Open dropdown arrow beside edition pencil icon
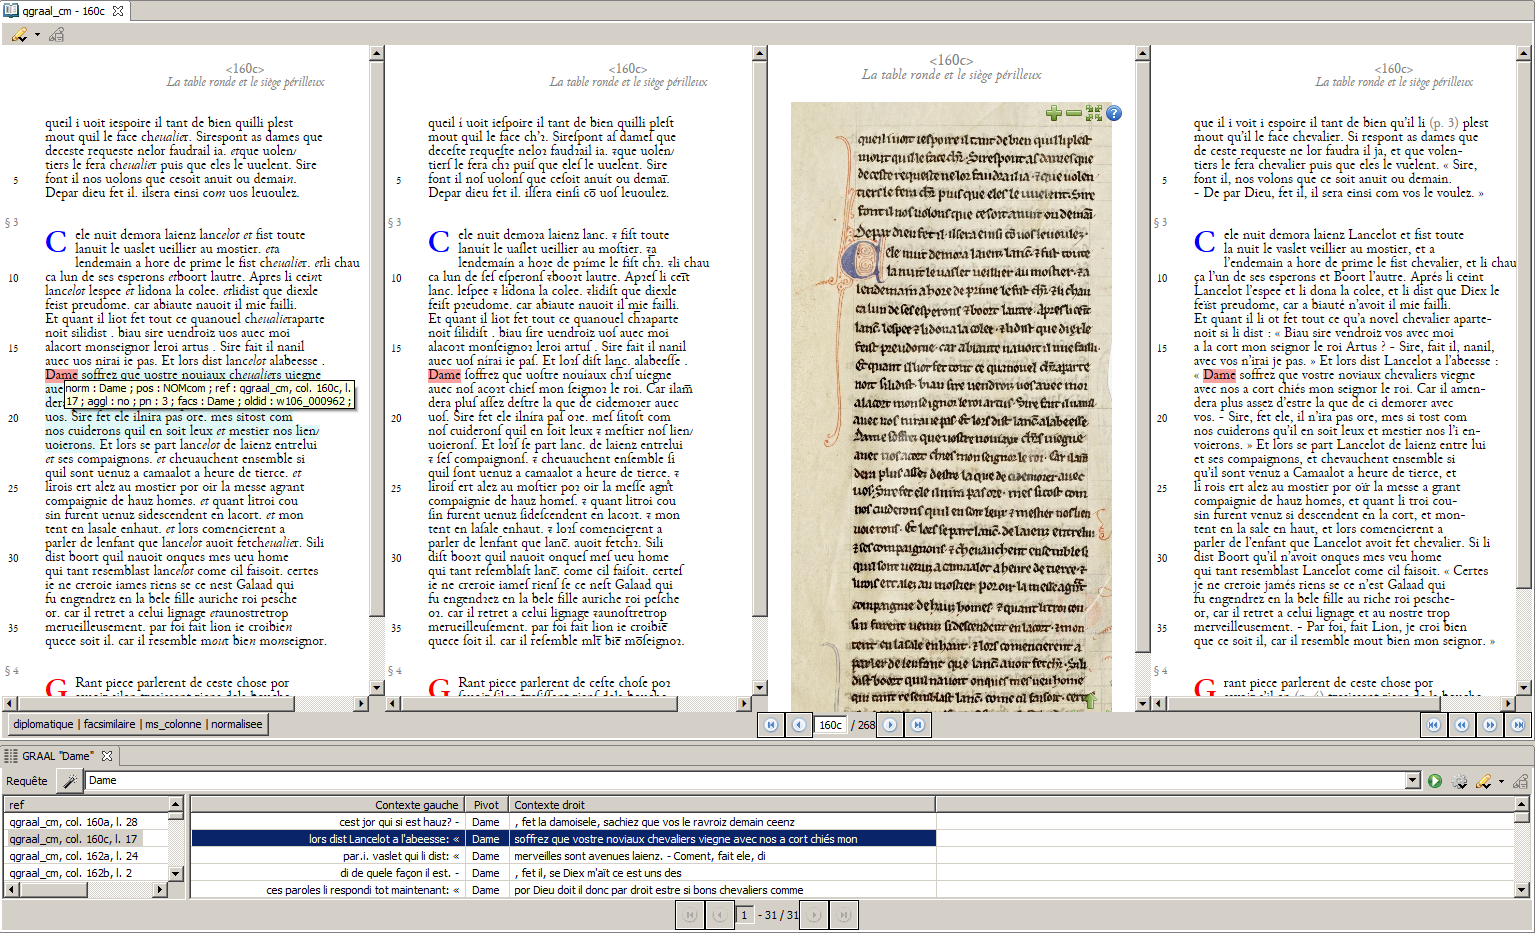Screen dimensions: 1535x935 click(x=37, y=35)
